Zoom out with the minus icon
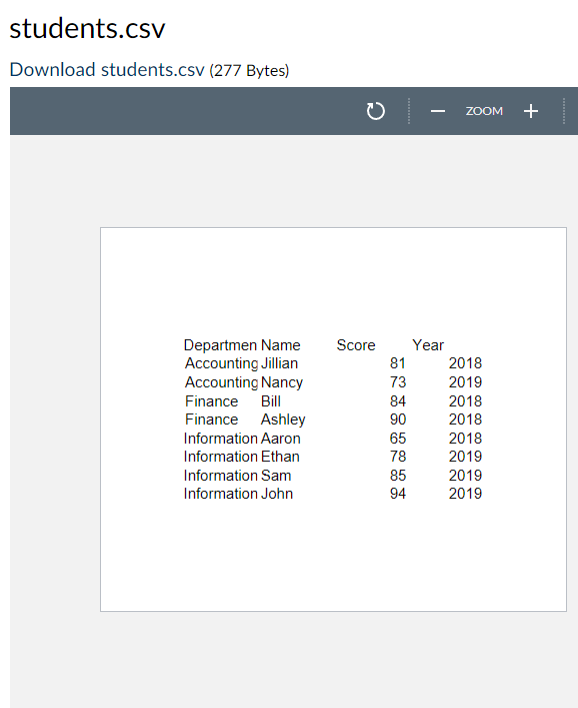 [438, 111]
